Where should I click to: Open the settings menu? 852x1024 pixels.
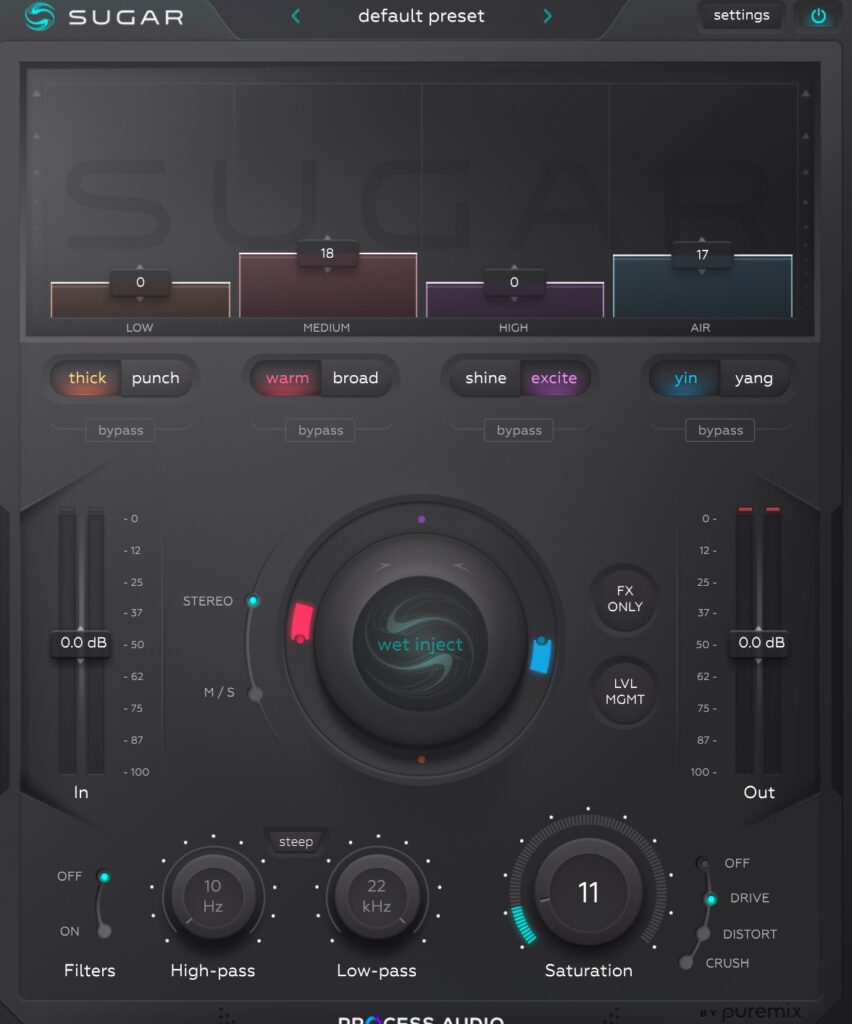741,15
